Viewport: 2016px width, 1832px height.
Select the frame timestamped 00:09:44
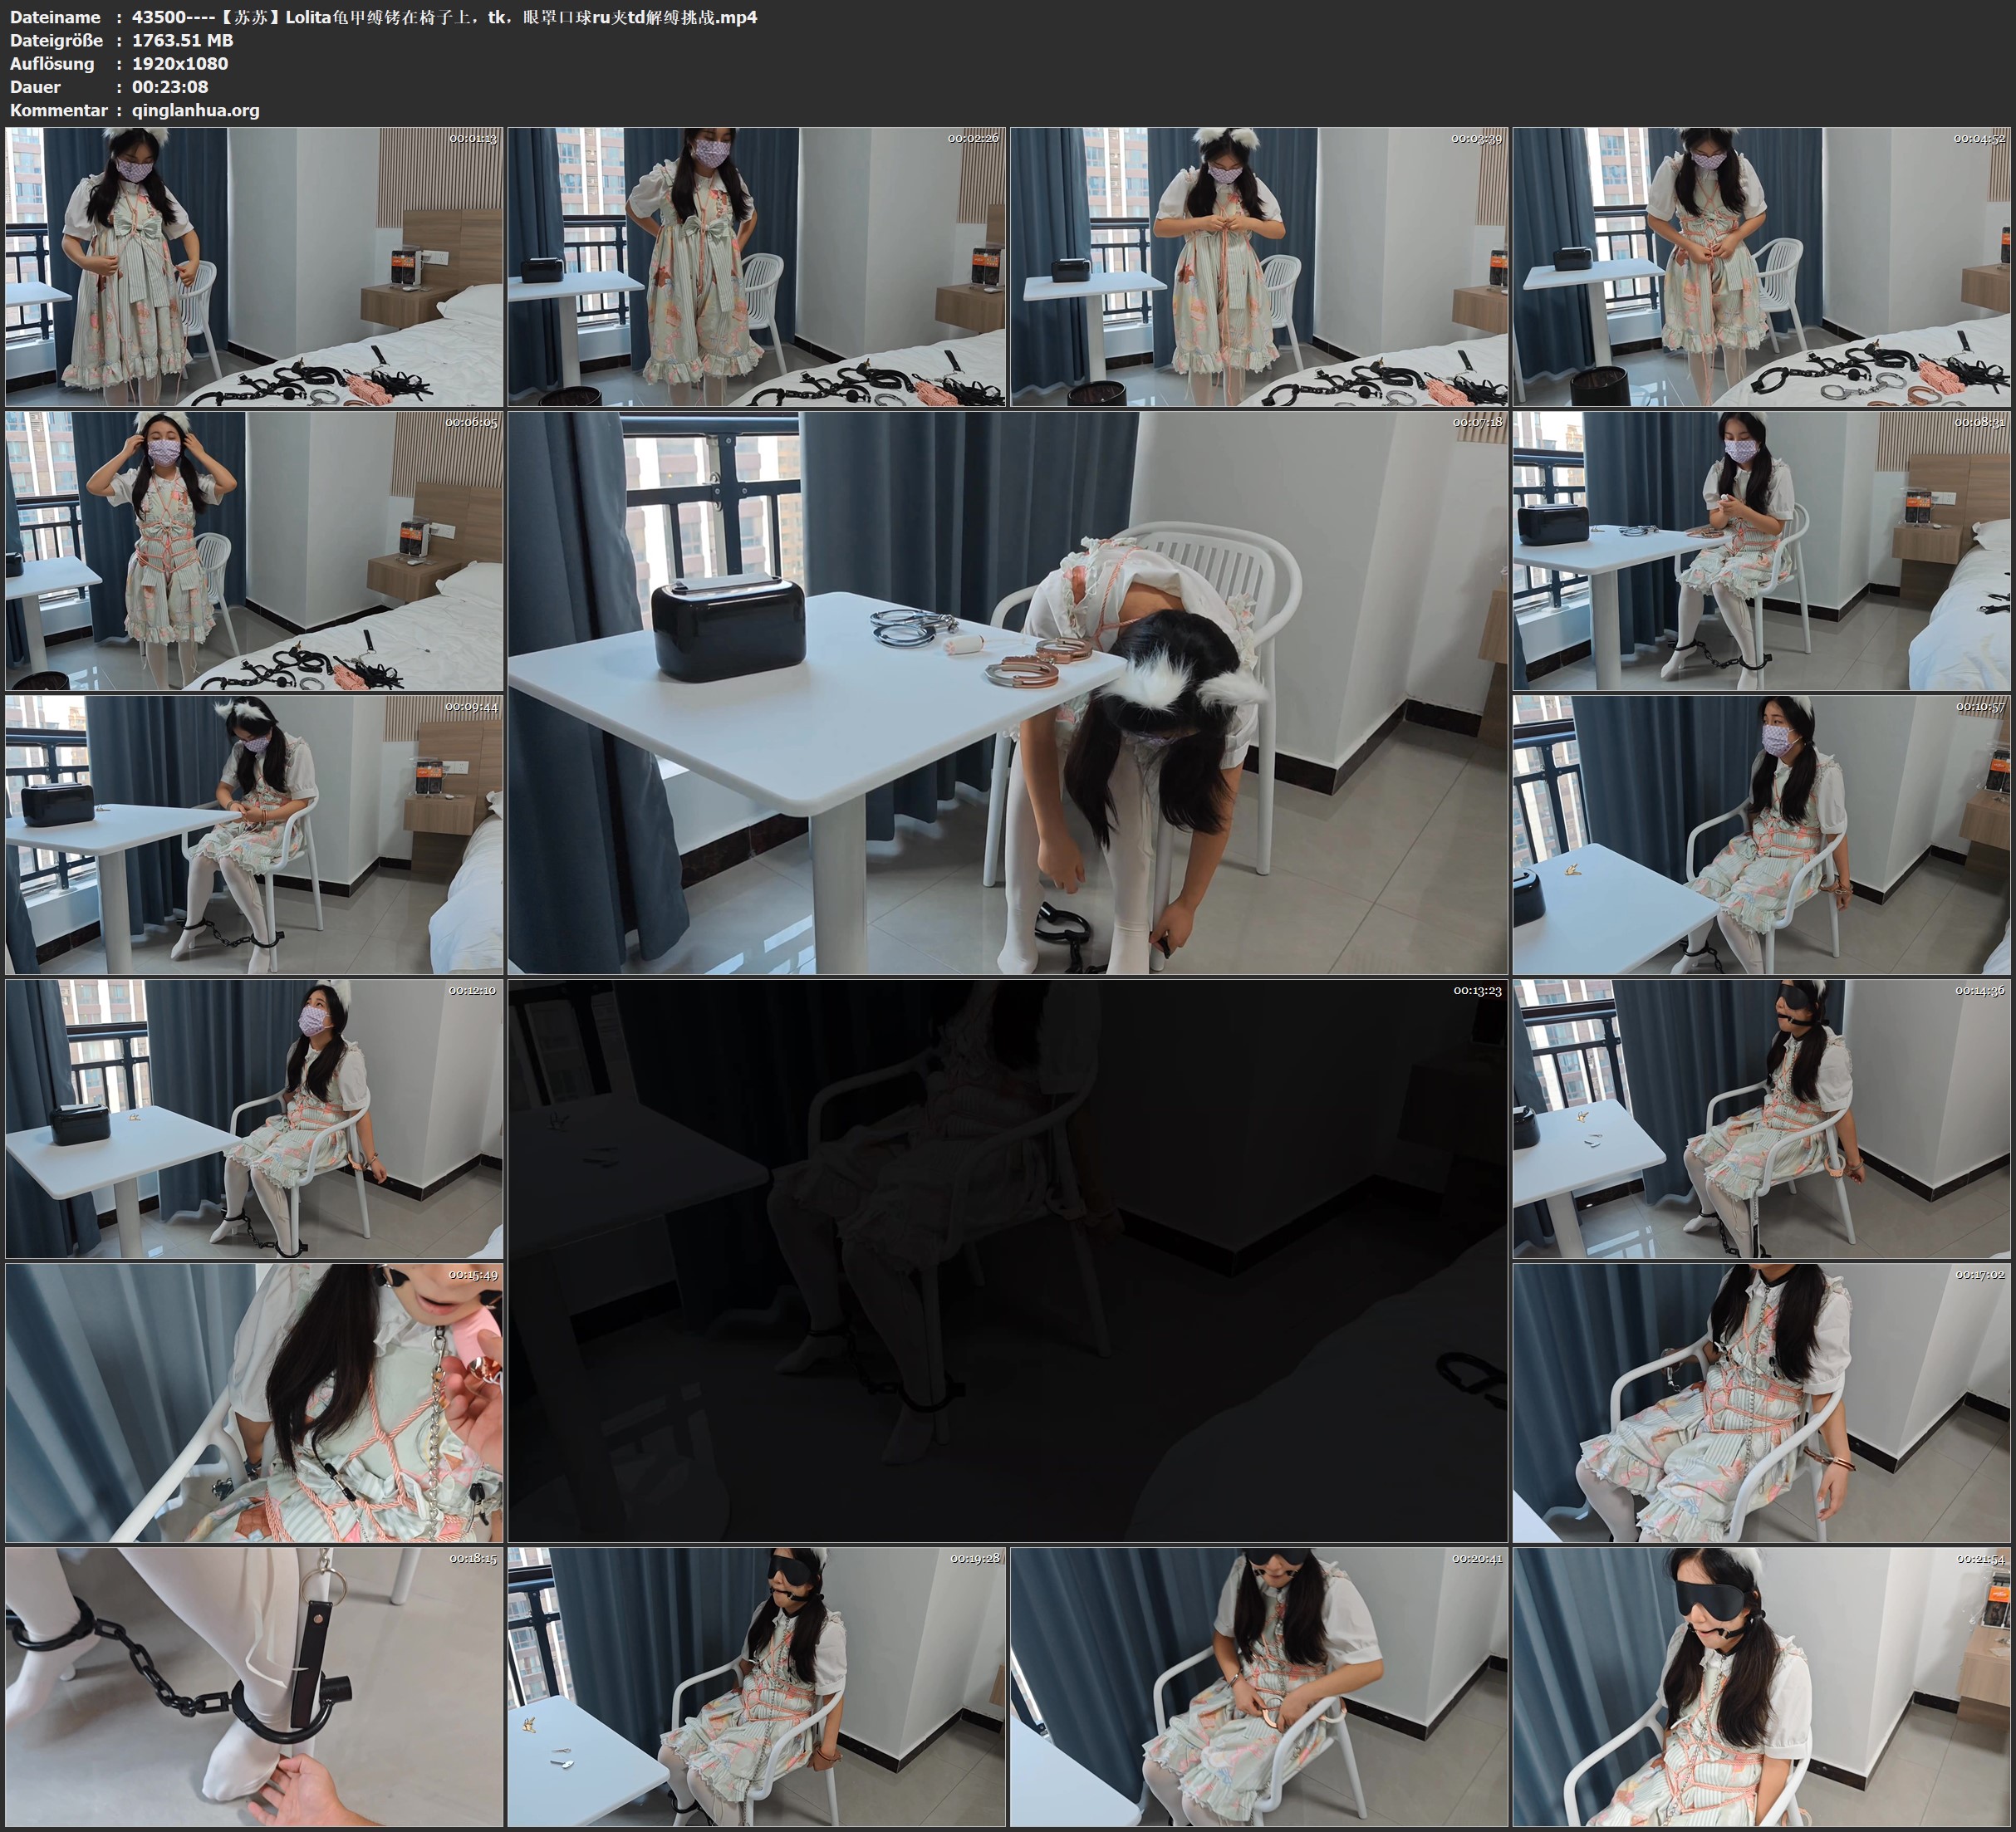pyautogui.click(x=254, y=834)
